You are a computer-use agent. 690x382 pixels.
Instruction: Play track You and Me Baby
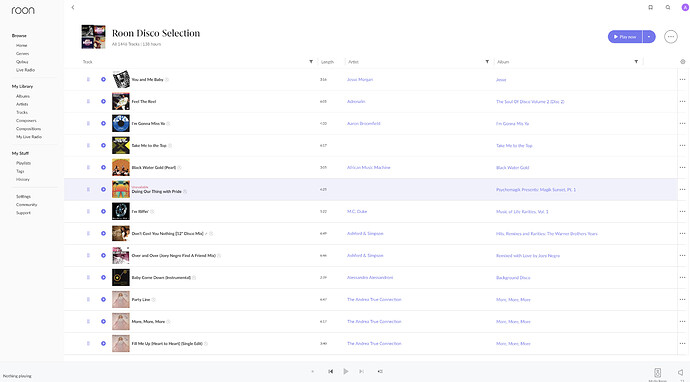[103, 80]
